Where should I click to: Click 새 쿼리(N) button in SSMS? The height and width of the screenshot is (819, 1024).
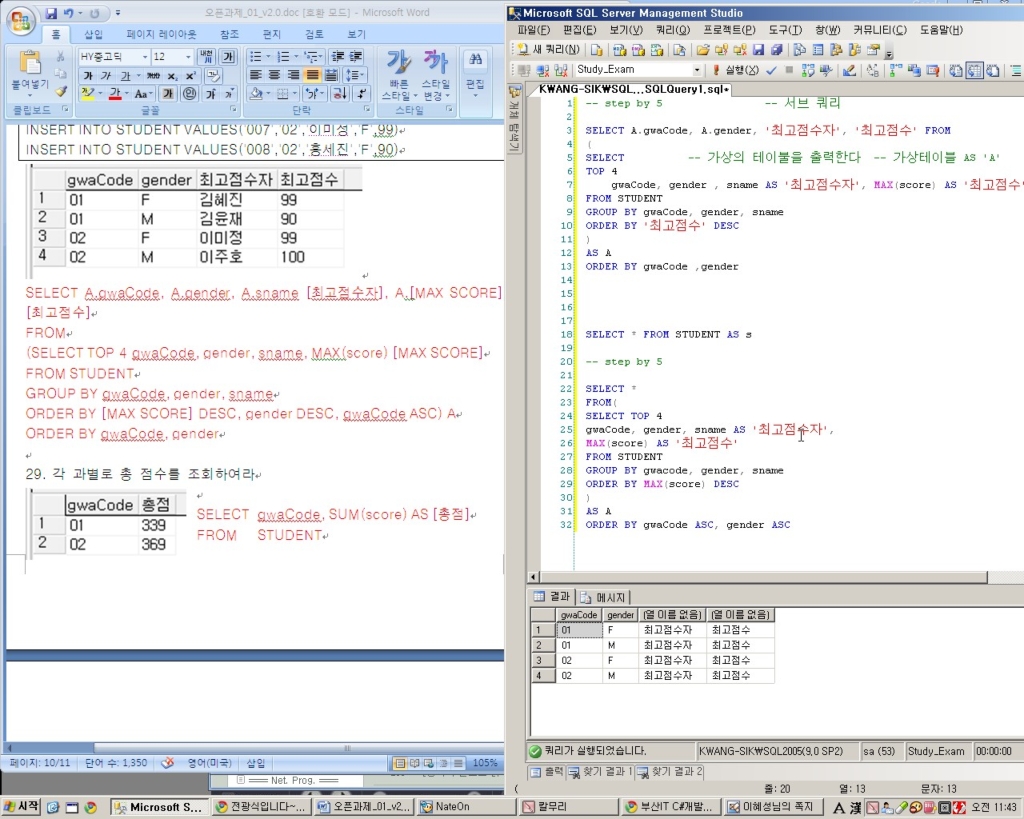point(548,50)
